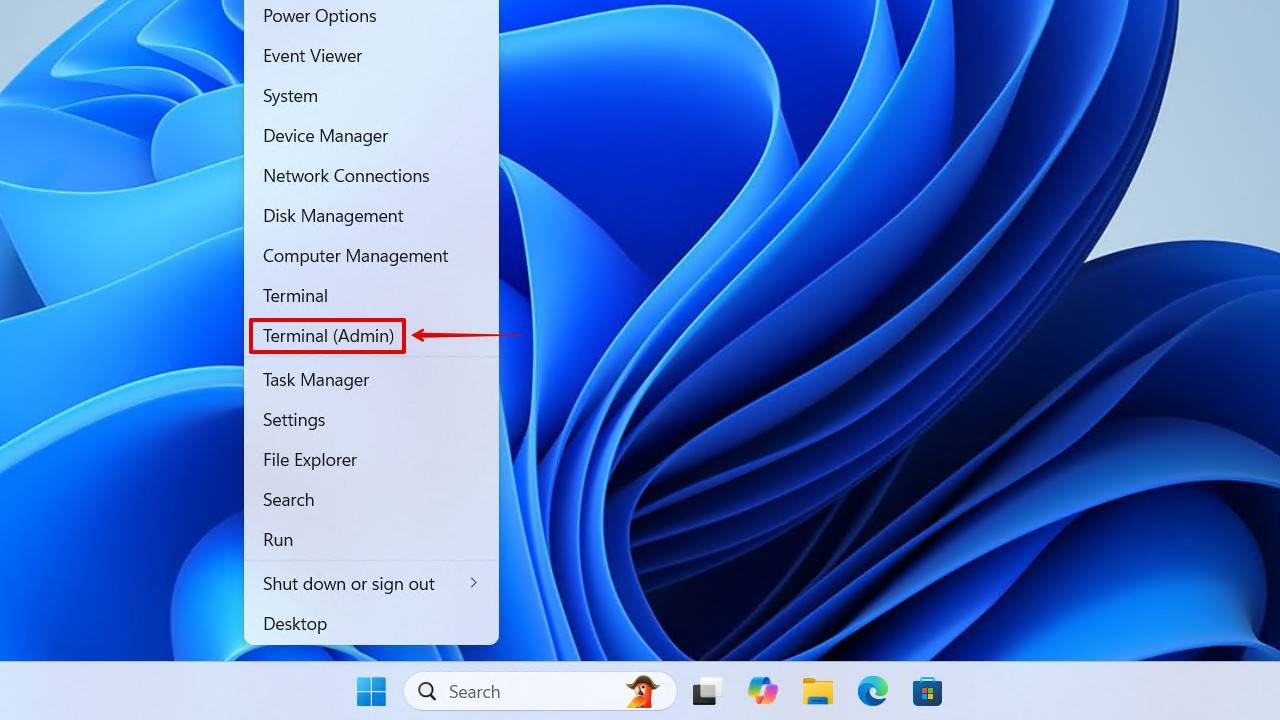Select Desktop at the menu bottom

click(x=295, y=624)
